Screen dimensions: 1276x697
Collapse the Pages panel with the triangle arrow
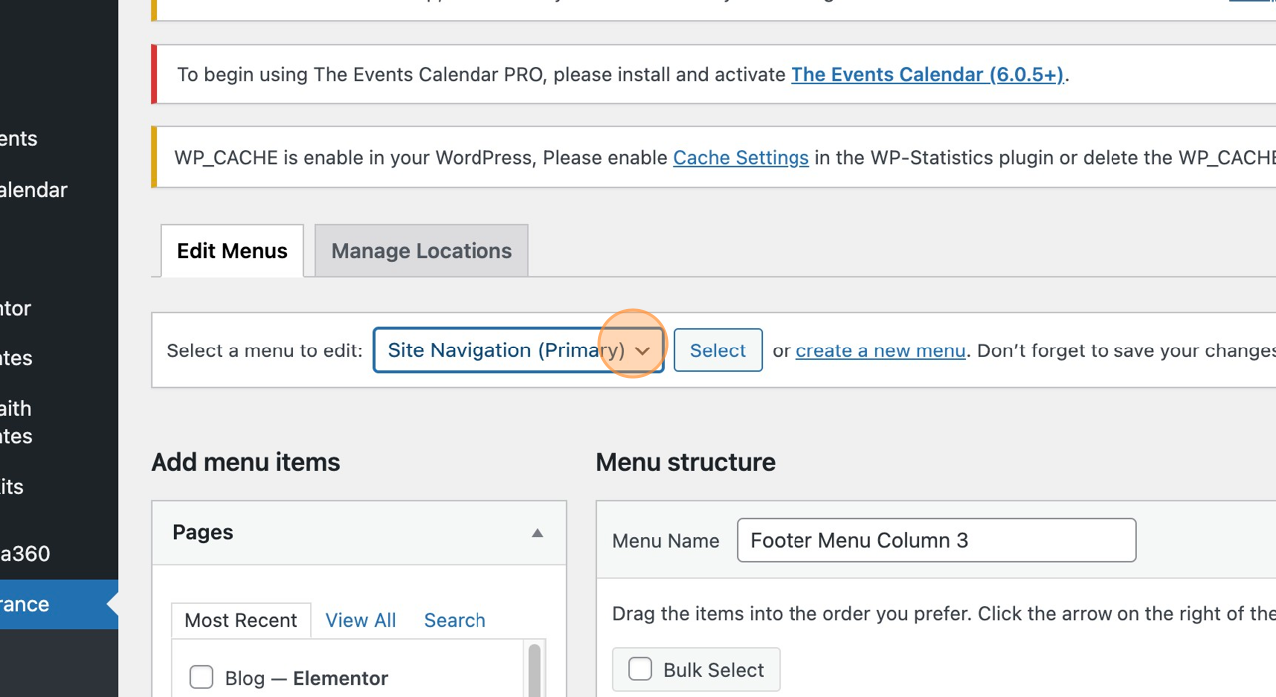coord(537,533)
